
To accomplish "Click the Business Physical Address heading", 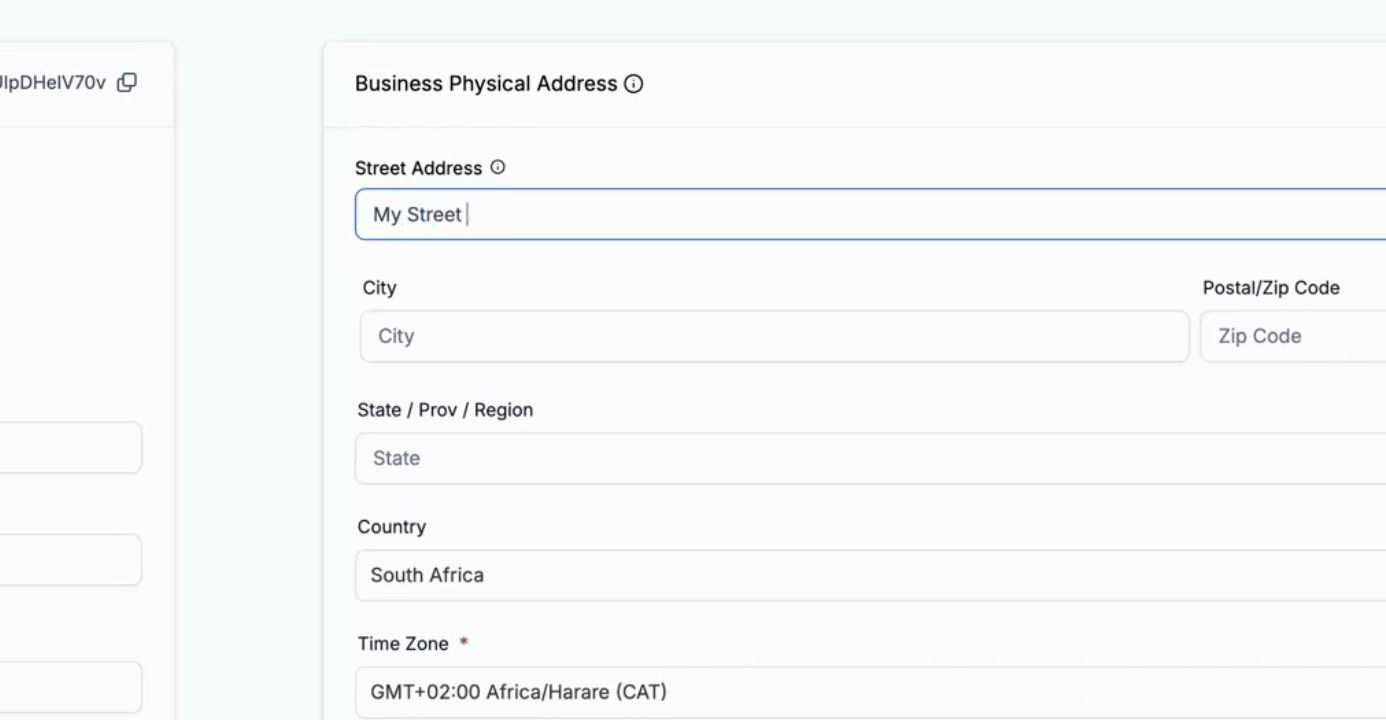I will click(x=486, y=84).
